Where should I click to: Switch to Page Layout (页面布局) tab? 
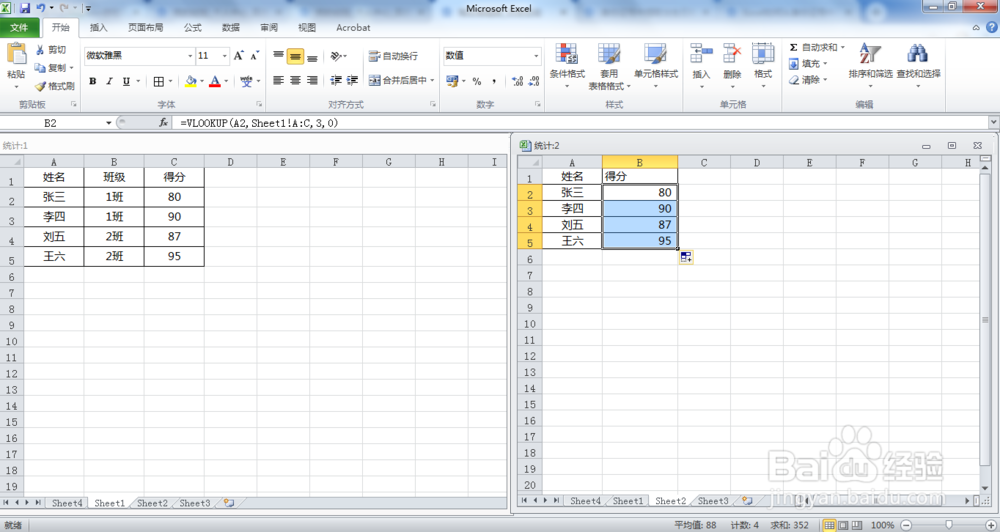point(145,27)
